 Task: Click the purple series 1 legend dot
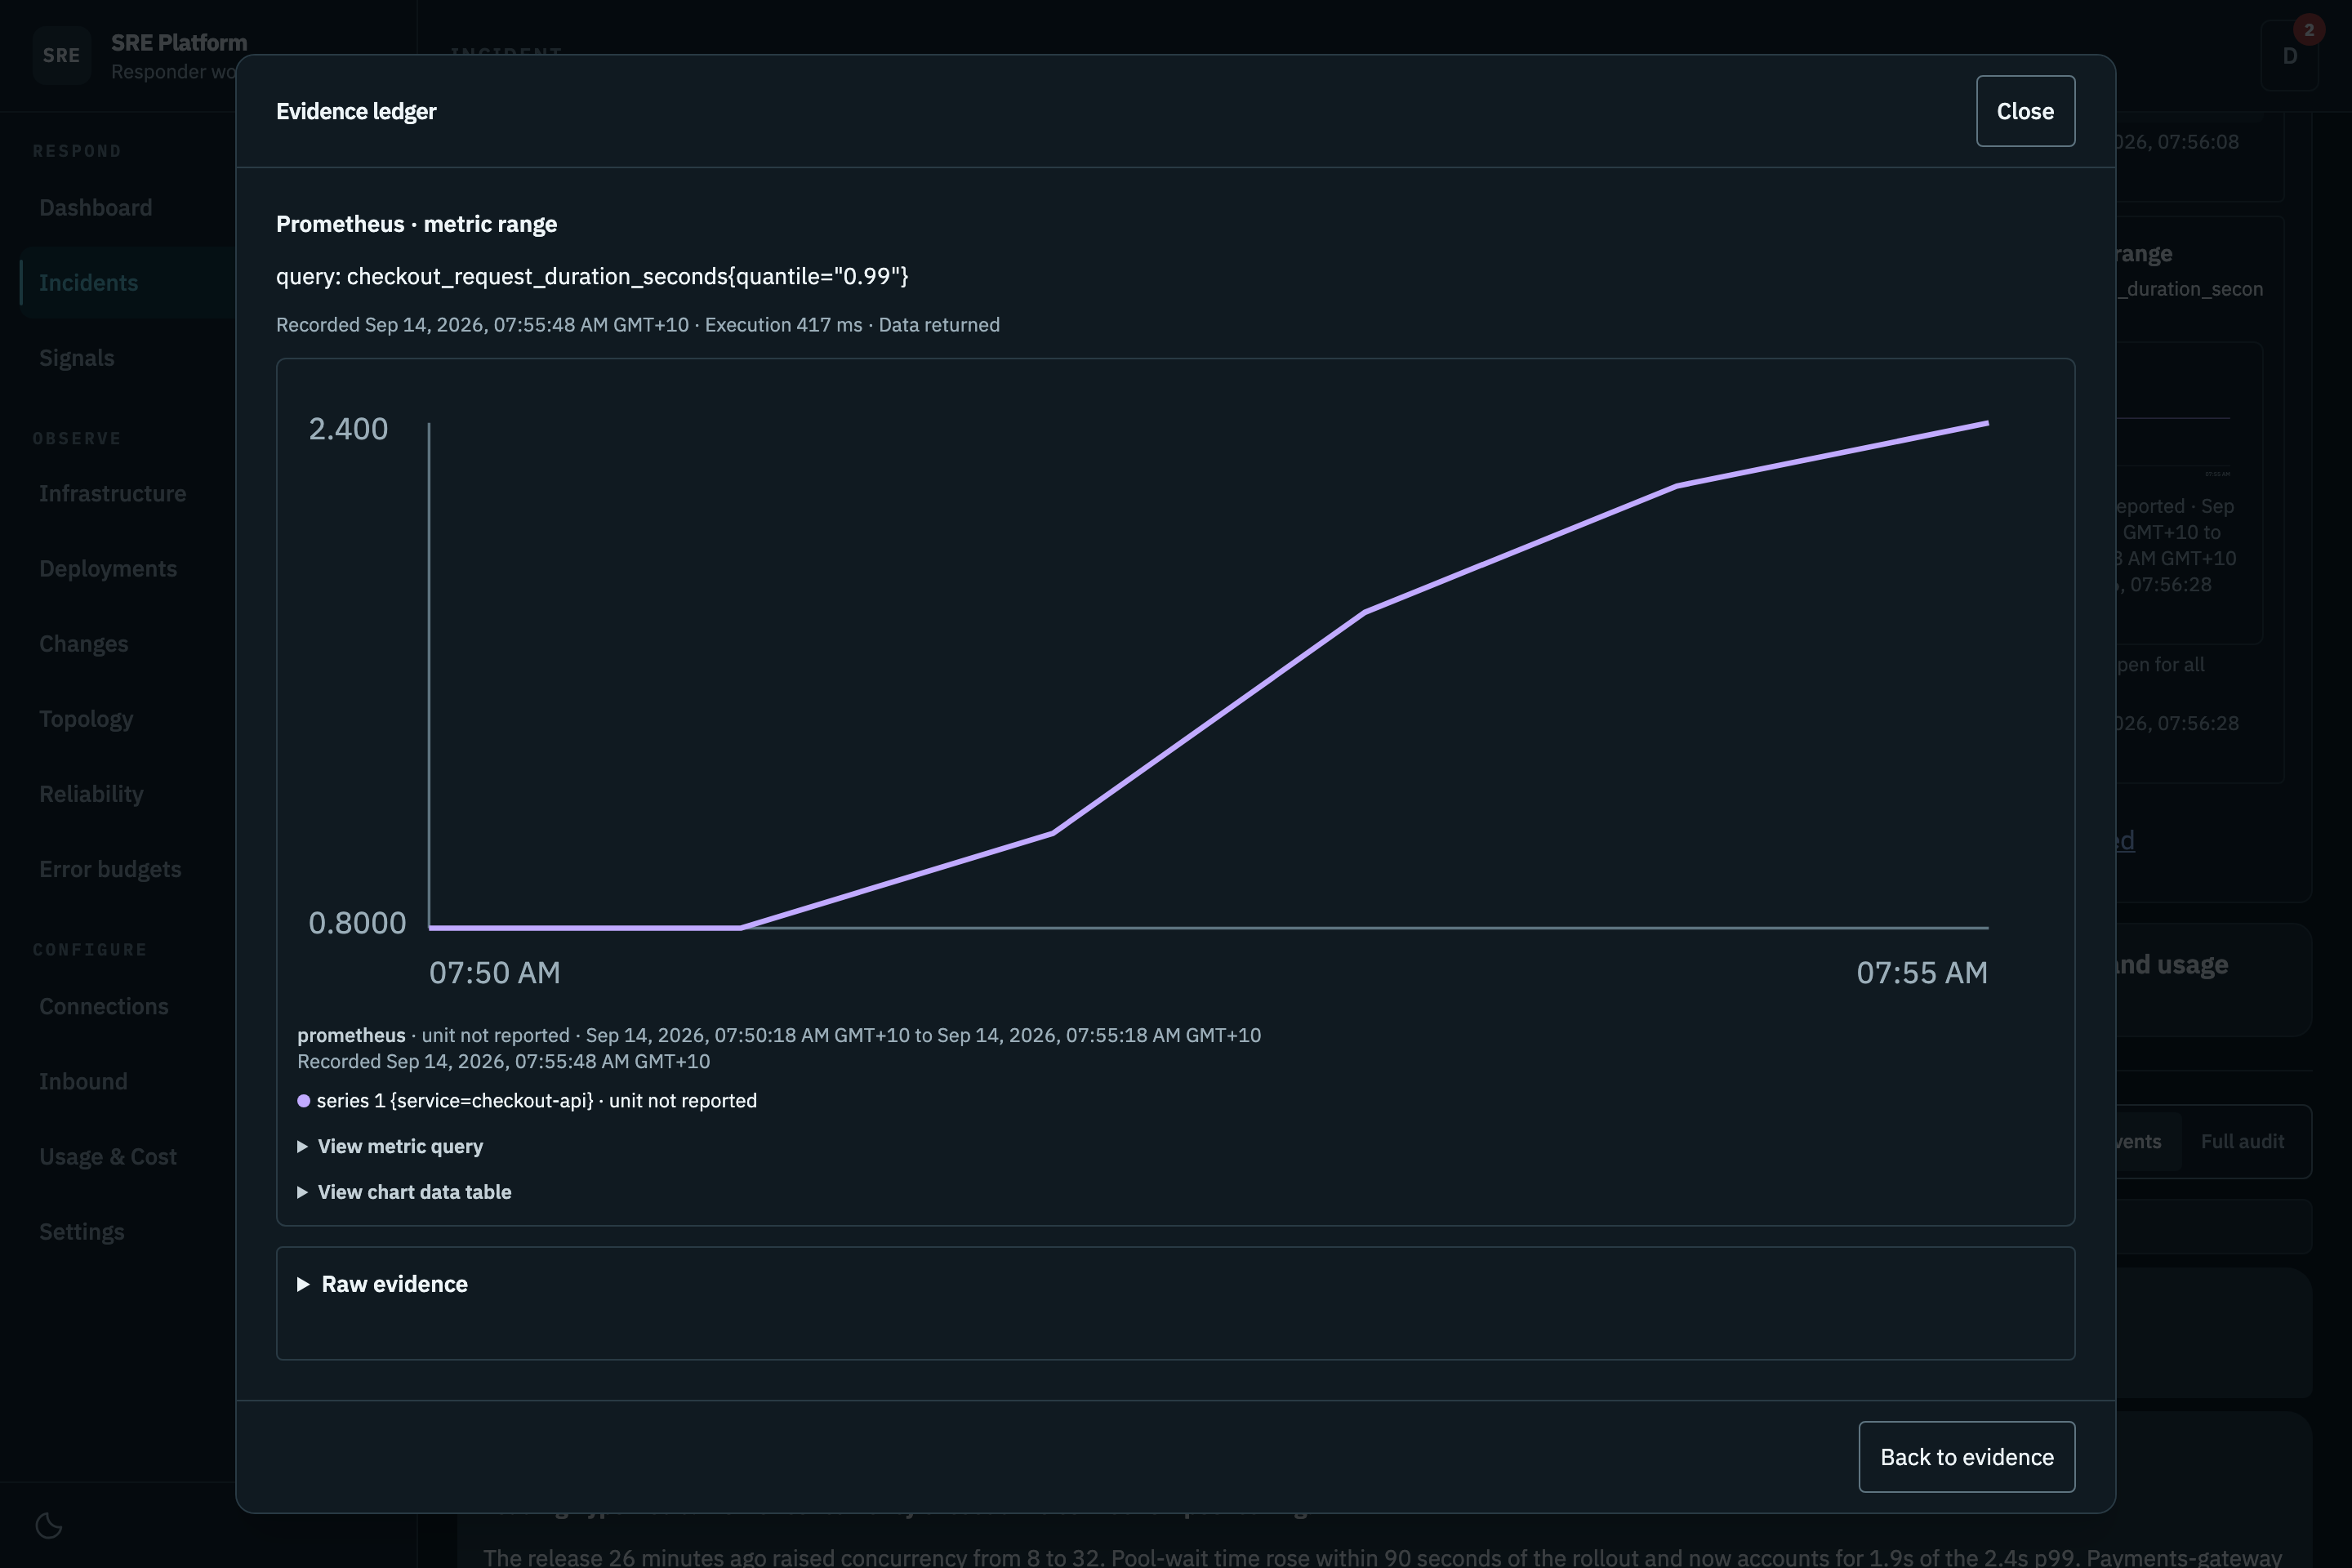(304, 1101)
